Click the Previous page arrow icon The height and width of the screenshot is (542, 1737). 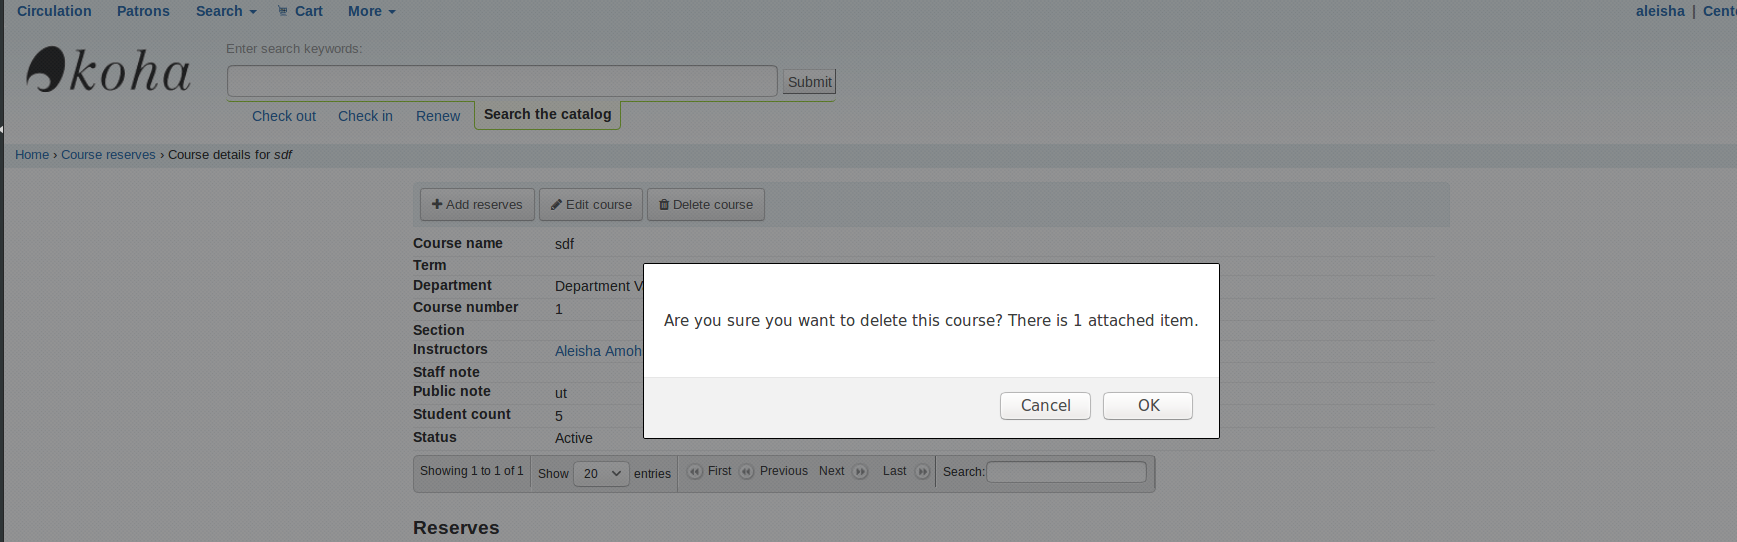pos(746,472)
